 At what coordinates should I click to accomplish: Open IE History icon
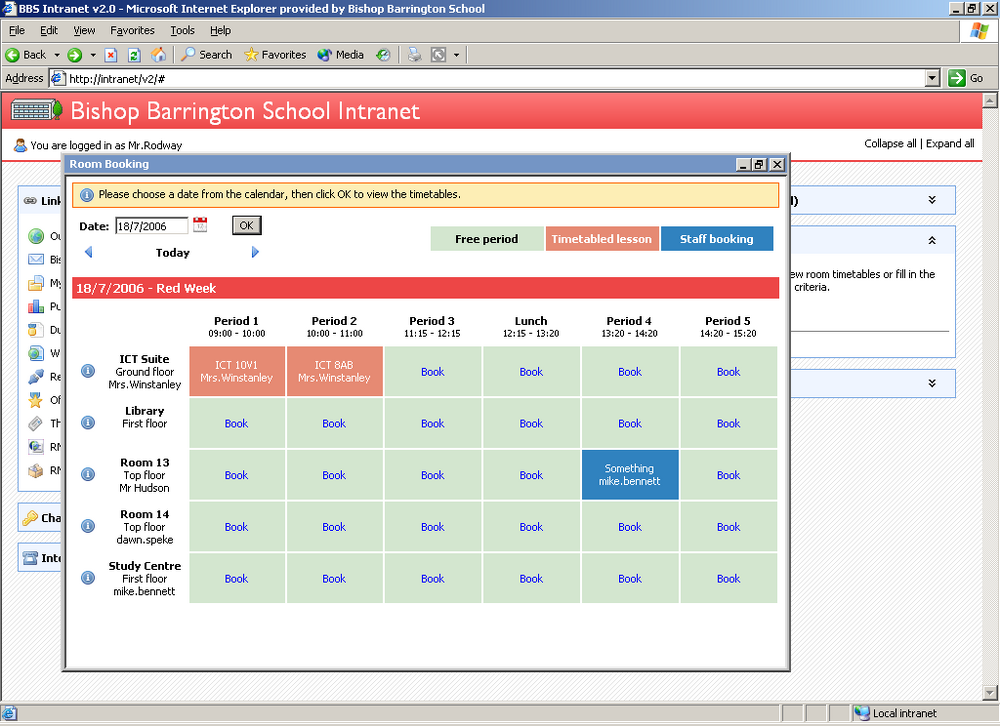(383, 55)
